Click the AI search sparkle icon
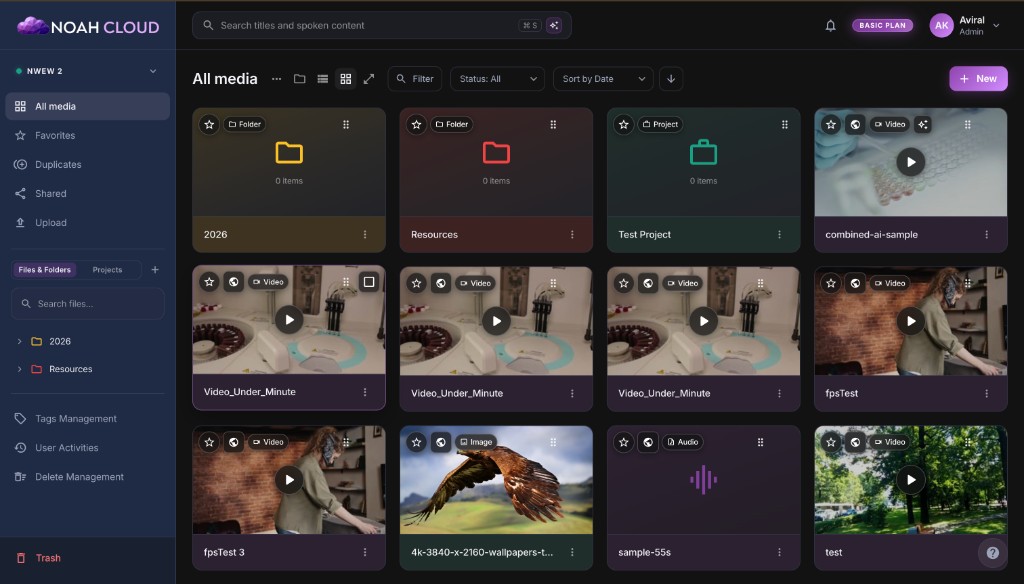1024x584 pixels. click(x=554, y=25)
